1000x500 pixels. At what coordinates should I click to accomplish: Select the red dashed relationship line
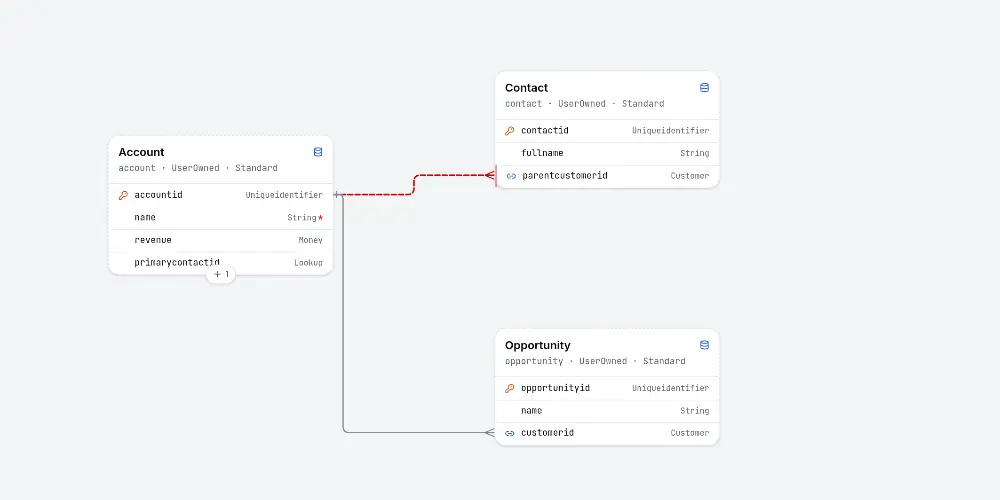[414, 185]
